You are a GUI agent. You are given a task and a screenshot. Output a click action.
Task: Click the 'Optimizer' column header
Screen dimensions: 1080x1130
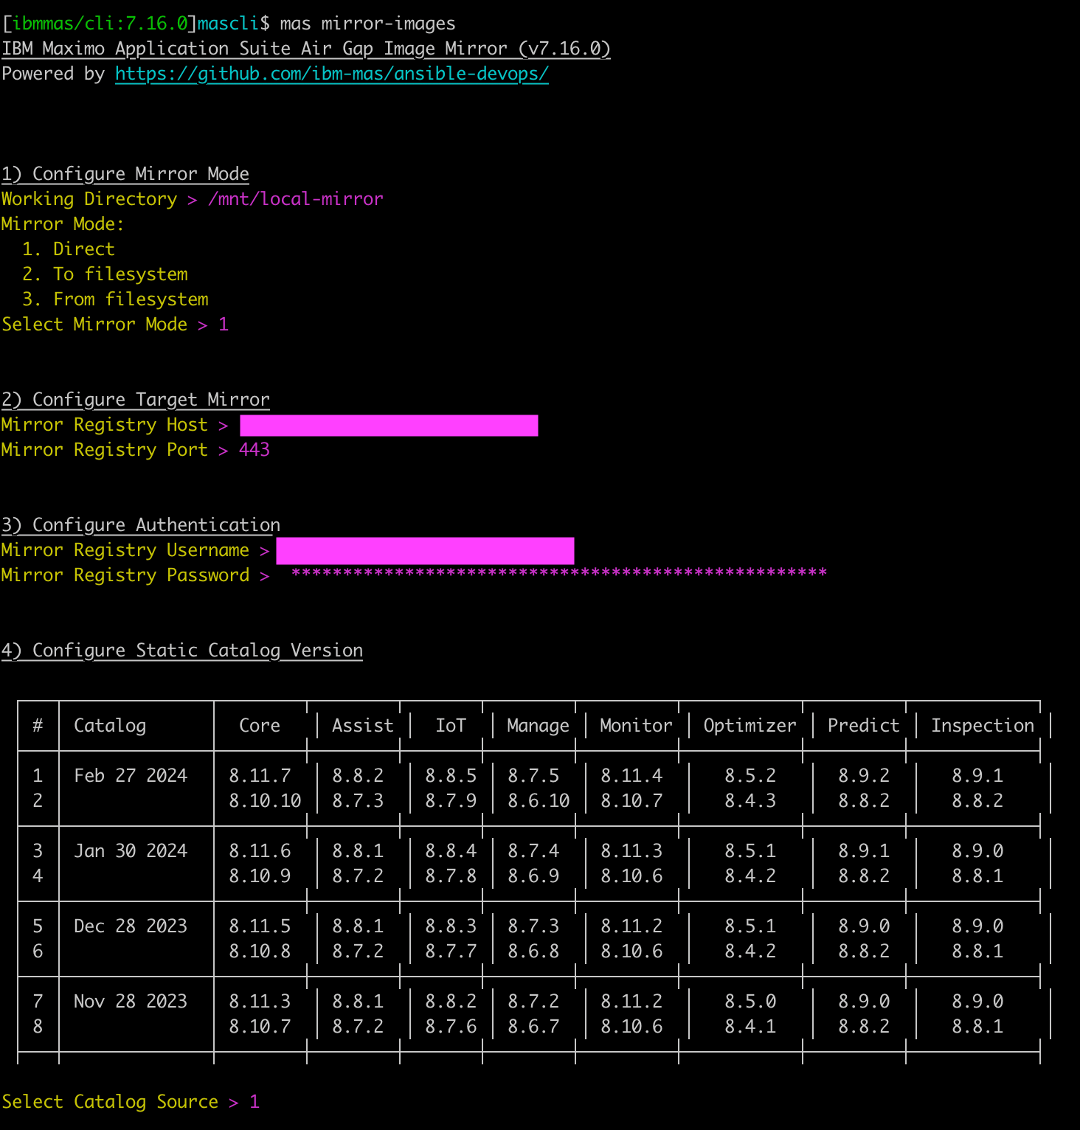pyautogui.click(x=750, y=726)
